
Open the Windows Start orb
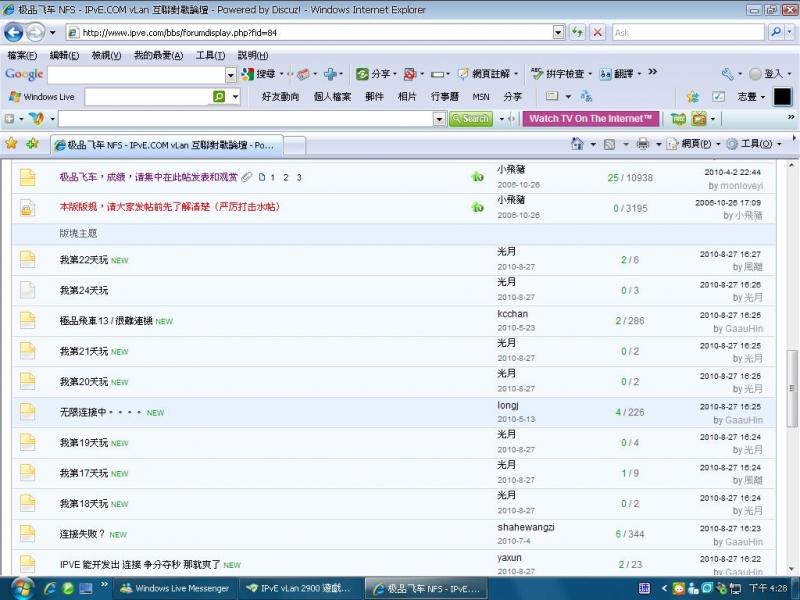[21, 587]
